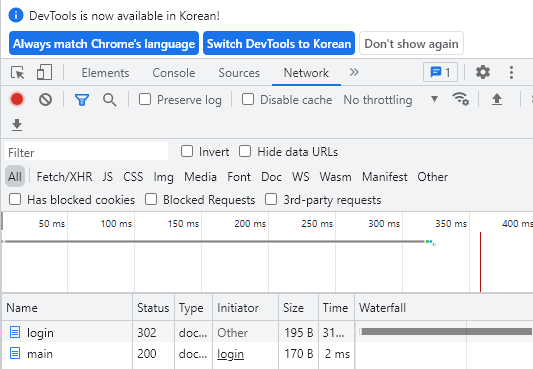Click the info icon in language banner
This screenshot has width=533, height=369.
pos(16,16)
